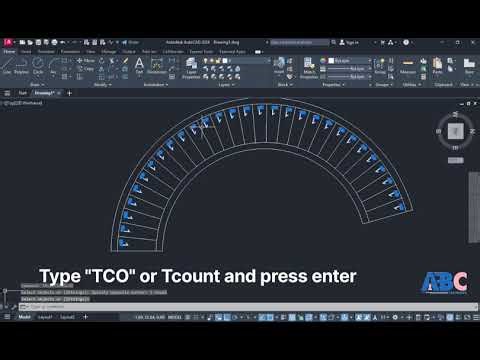Expand the Draw panel
The height and width of the screenshot is (360, 480).
37,85
